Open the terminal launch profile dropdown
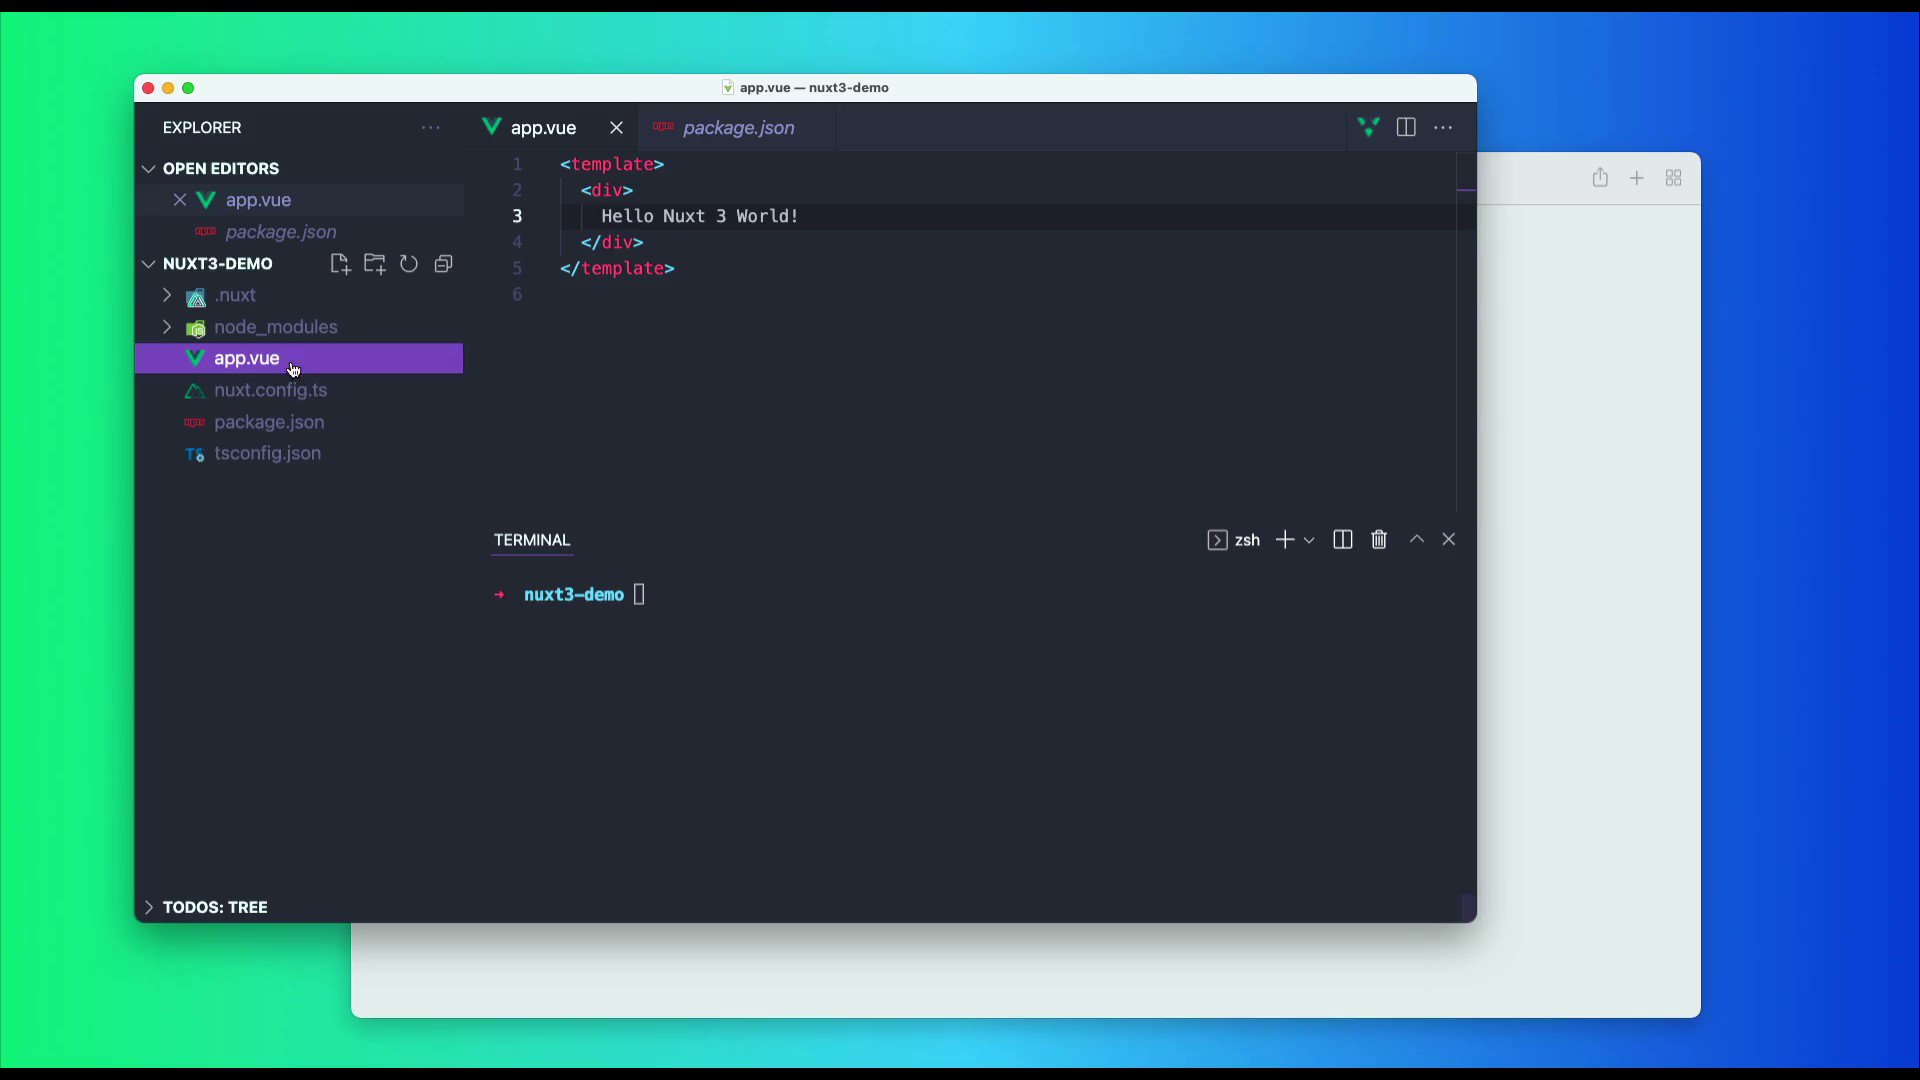 1309,540
